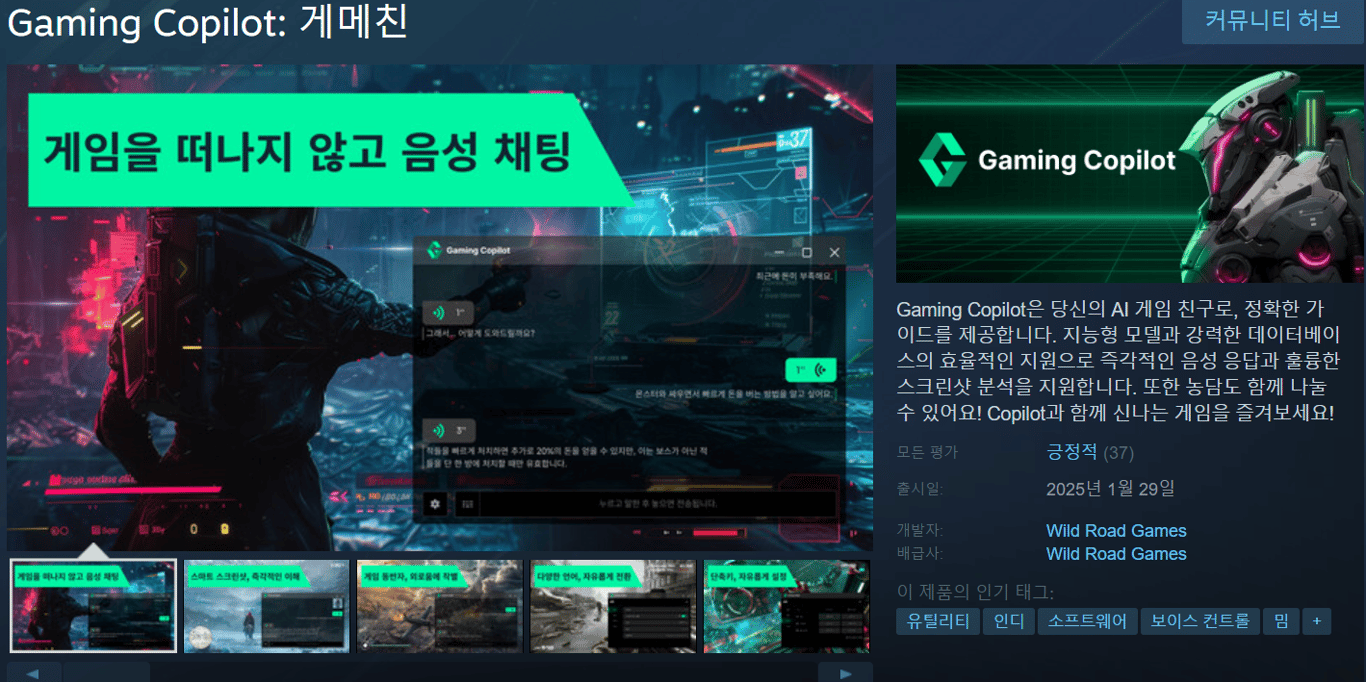
Task: Open the 커뮤니티 허브 page
Action: pyautogui.click(x=1272, y=20)
